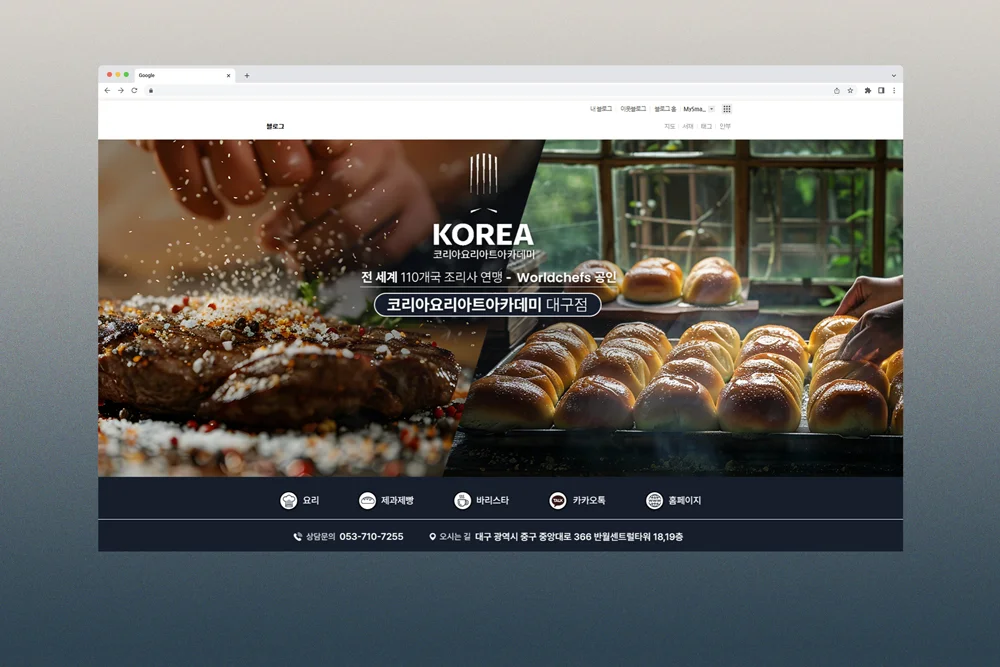The height and width of the screenshot is (667, 1000).
Task: Toggle the browser side panel icon
Action: pyautogui.click(x=881, y=91)
